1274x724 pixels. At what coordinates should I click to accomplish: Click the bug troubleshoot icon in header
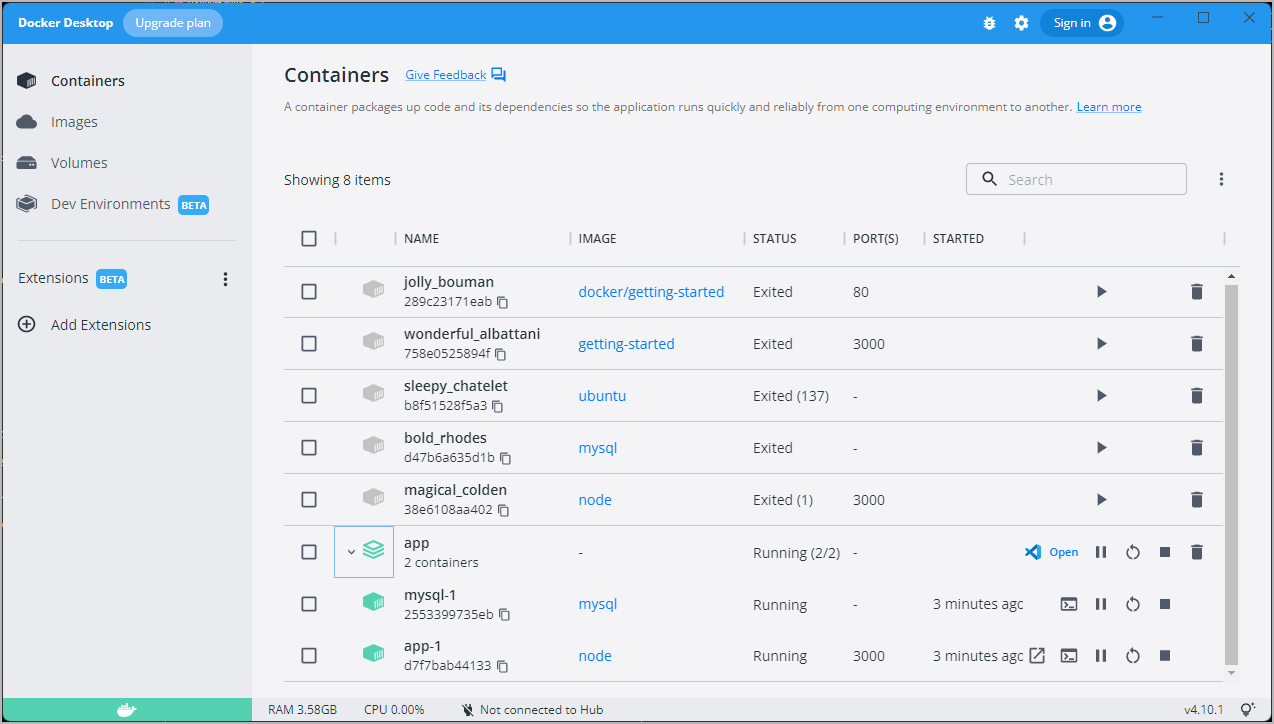pyautogui.click(x=989, y=23)
